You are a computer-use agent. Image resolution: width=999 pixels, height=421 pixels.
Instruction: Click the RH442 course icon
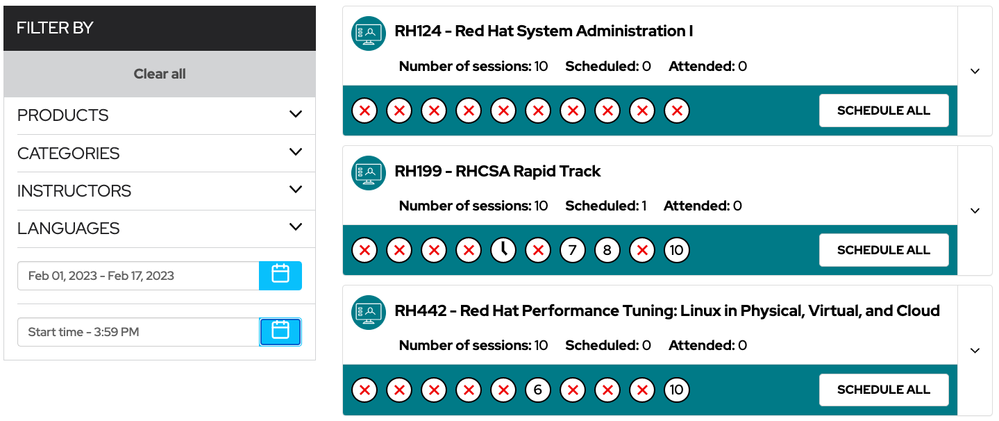(368, 312)
